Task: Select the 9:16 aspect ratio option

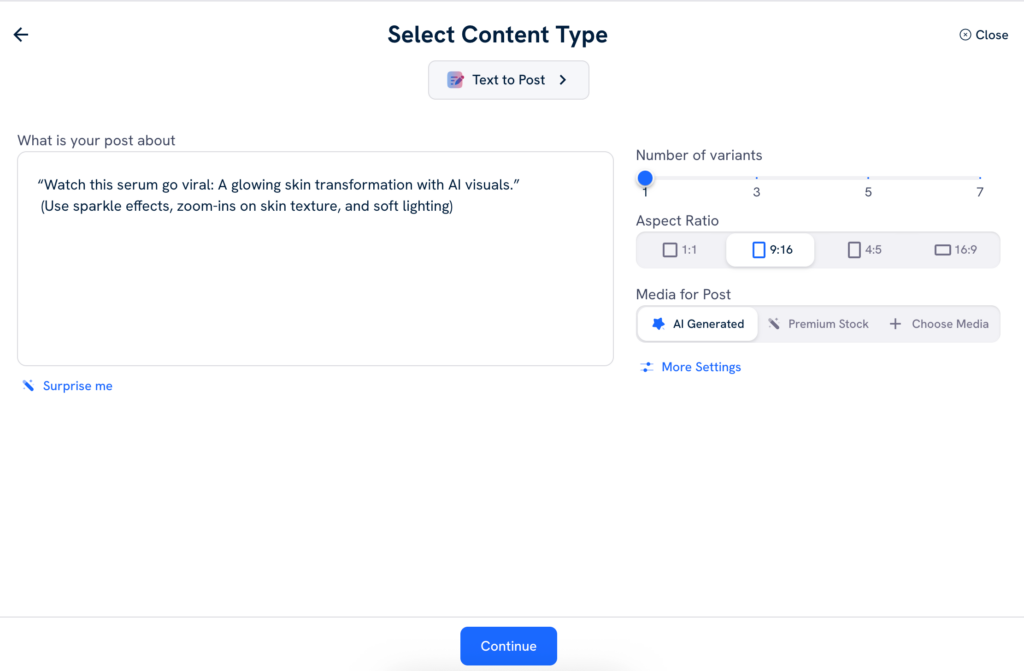Action: pyautogui.click(x=771, y=250)
